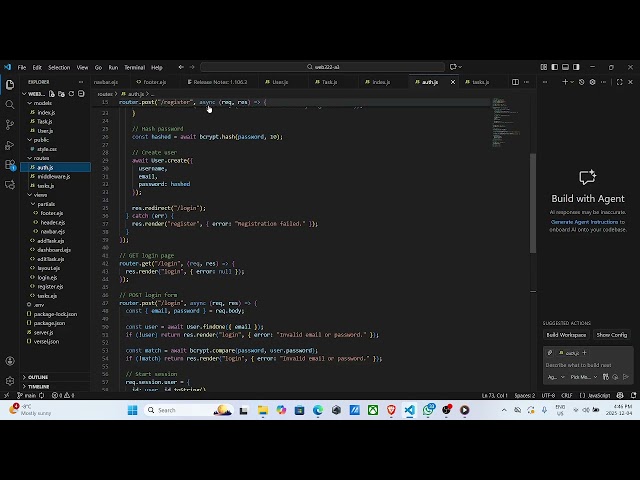Go back in navigation history
Screen dimensions: 640x480
click(x=181, y=67)
